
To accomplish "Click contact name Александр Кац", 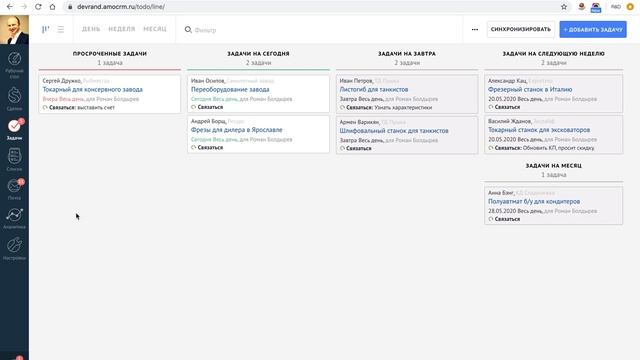I will coord(507,81).
